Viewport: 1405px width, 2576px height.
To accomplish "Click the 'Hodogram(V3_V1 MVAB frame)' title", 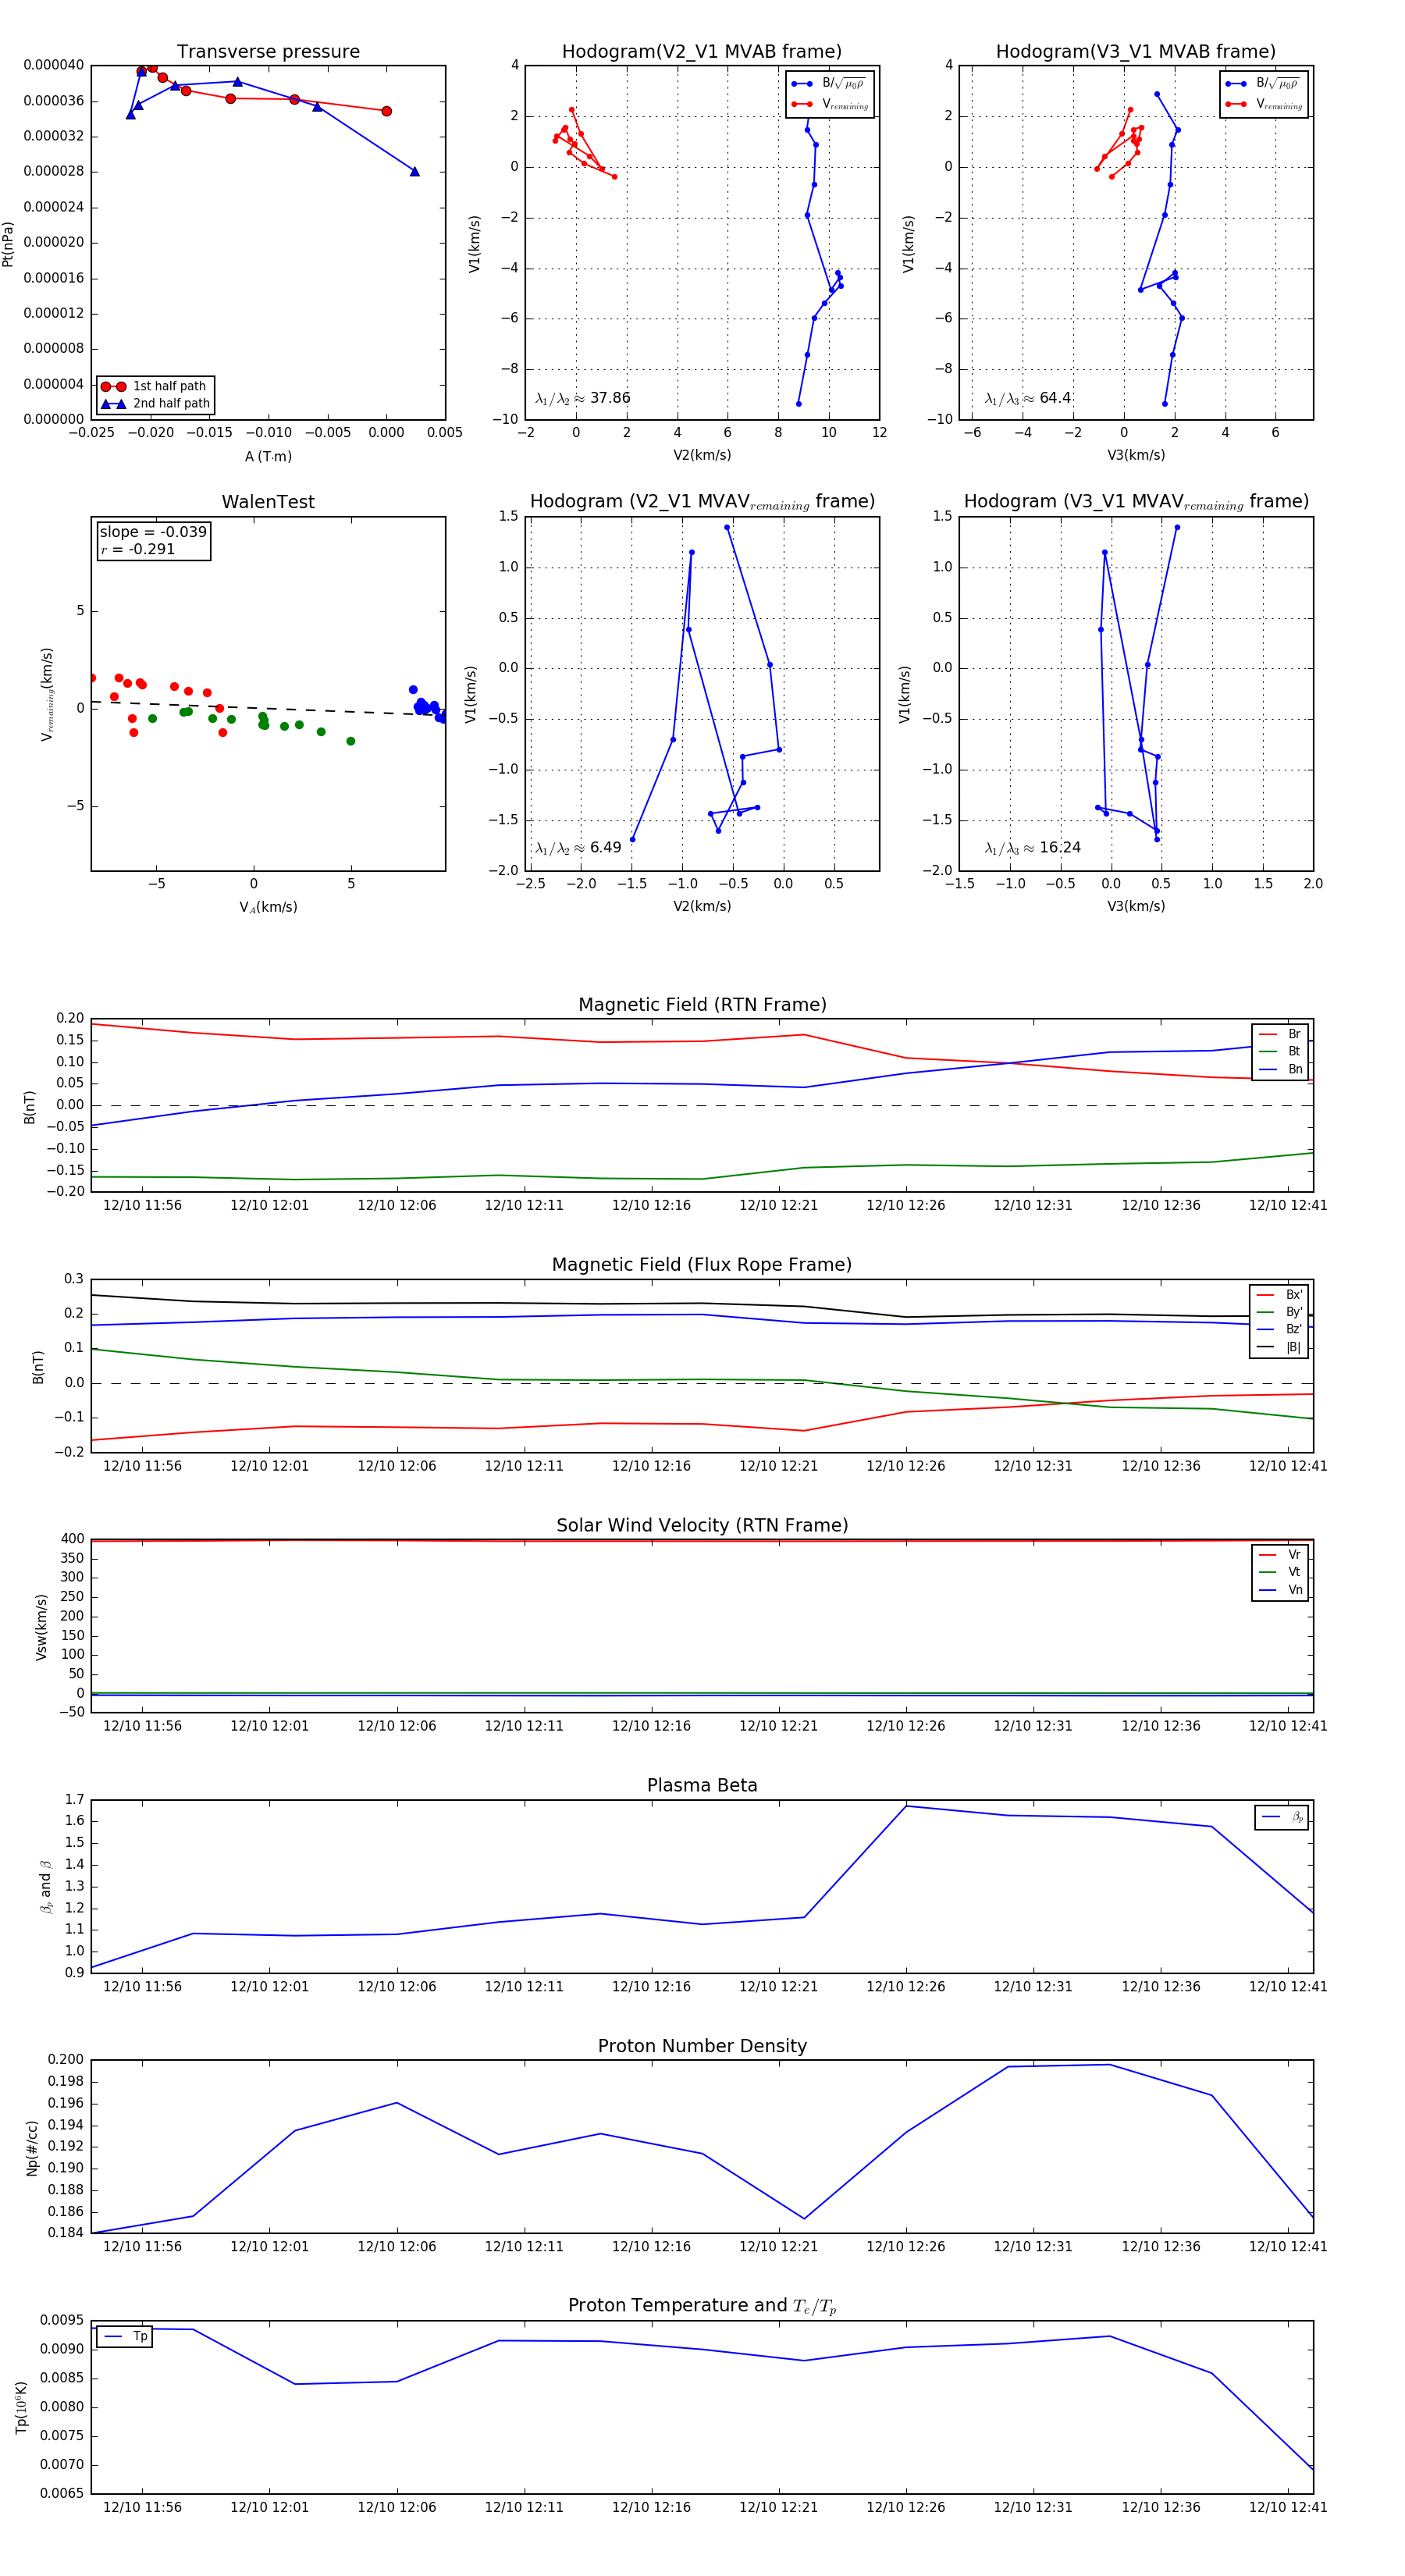I will (1136, 52).
